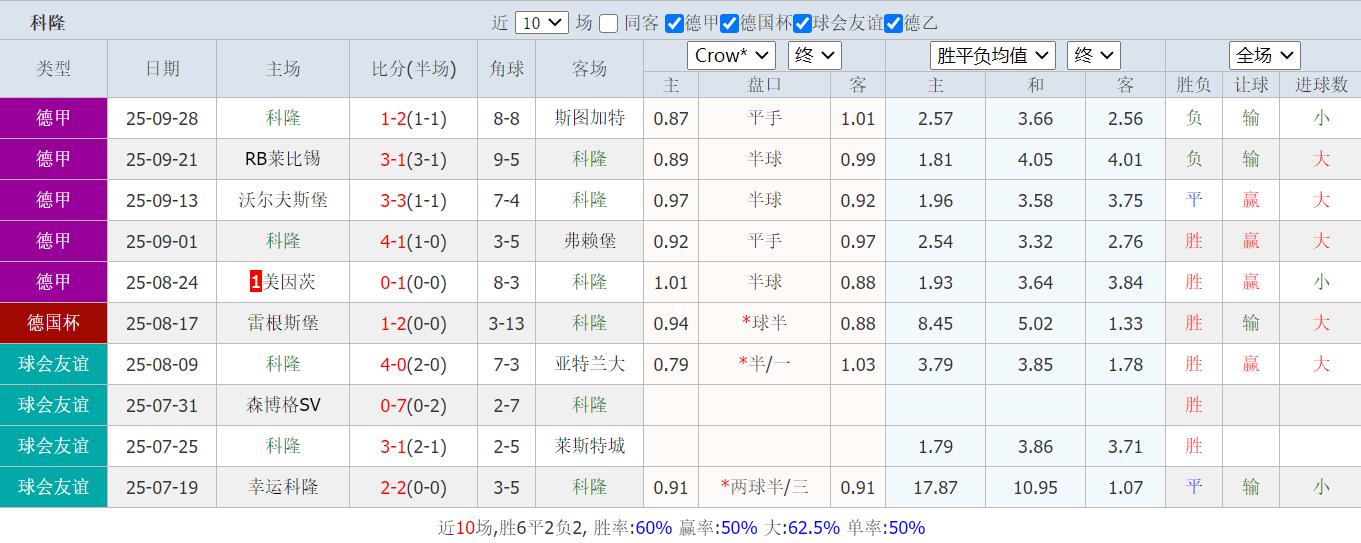
Task: Uncheck the 德乙 league checkbox
Action: (894, 23)
